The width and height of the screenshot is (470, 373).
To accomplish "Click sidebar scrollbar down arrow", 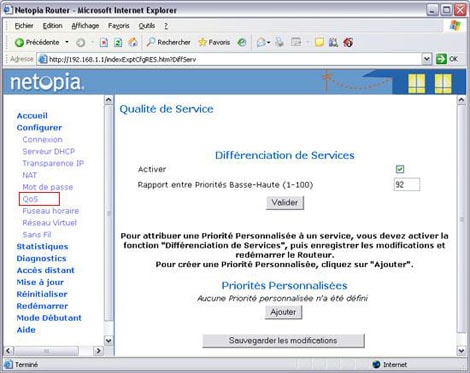I will pos(109,340).
